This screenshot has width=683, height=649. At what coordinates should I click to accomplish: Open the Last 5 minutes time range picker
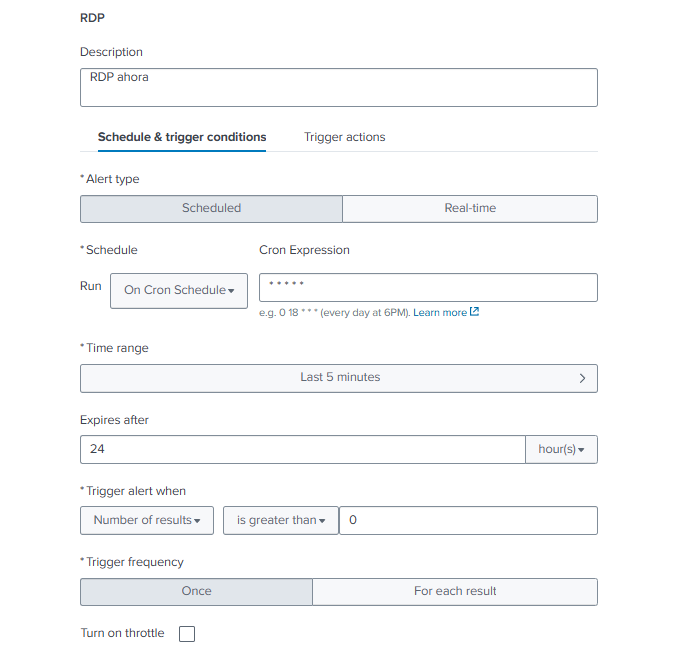[x=339, y=378]
